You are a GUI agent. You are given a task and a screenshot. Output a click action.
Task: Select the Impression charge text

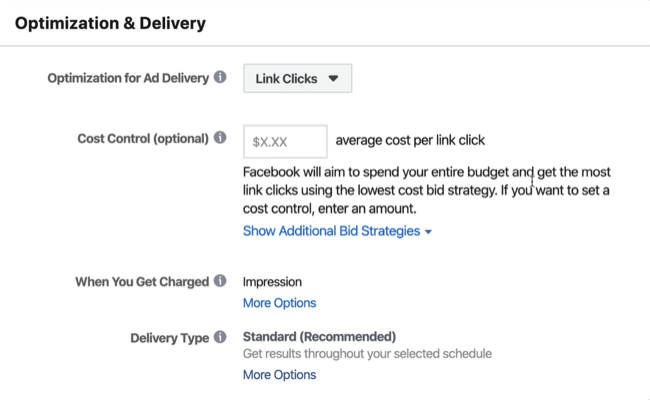tap(272, 282)
